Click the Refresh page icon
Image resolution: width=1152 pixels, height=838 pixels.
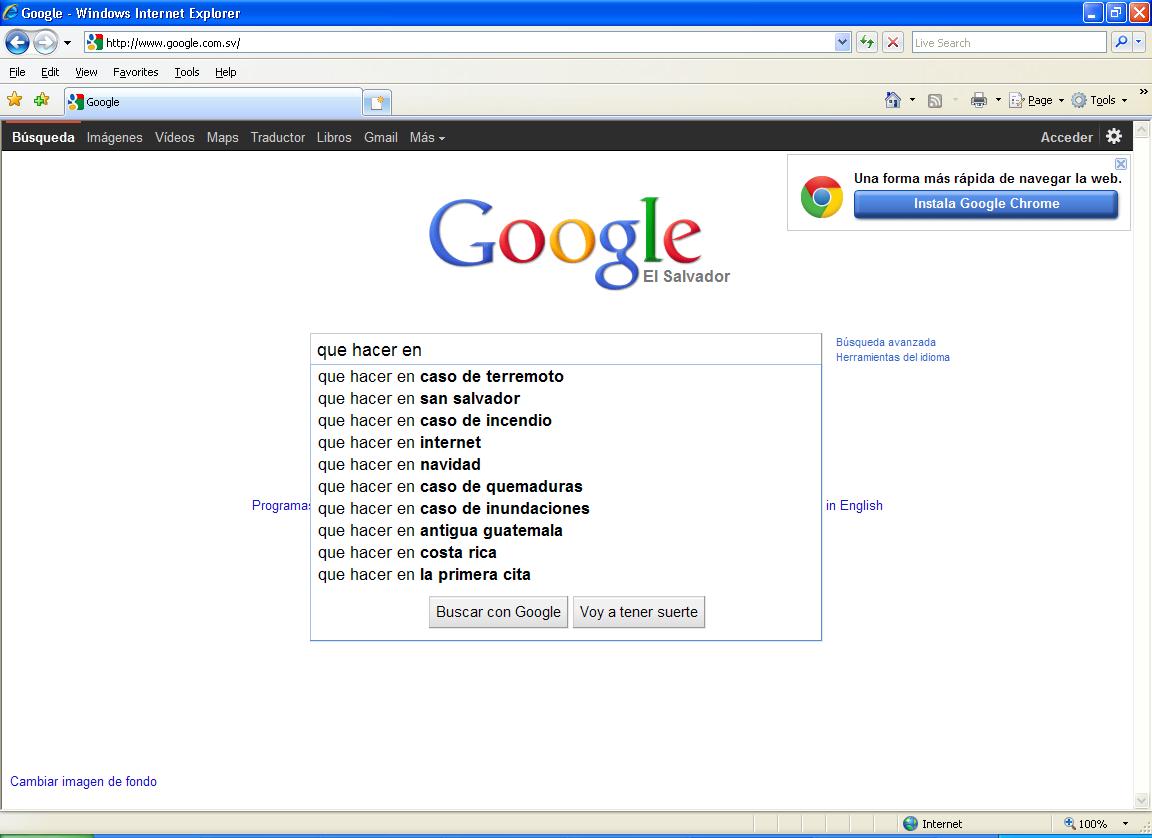[867, 43]
